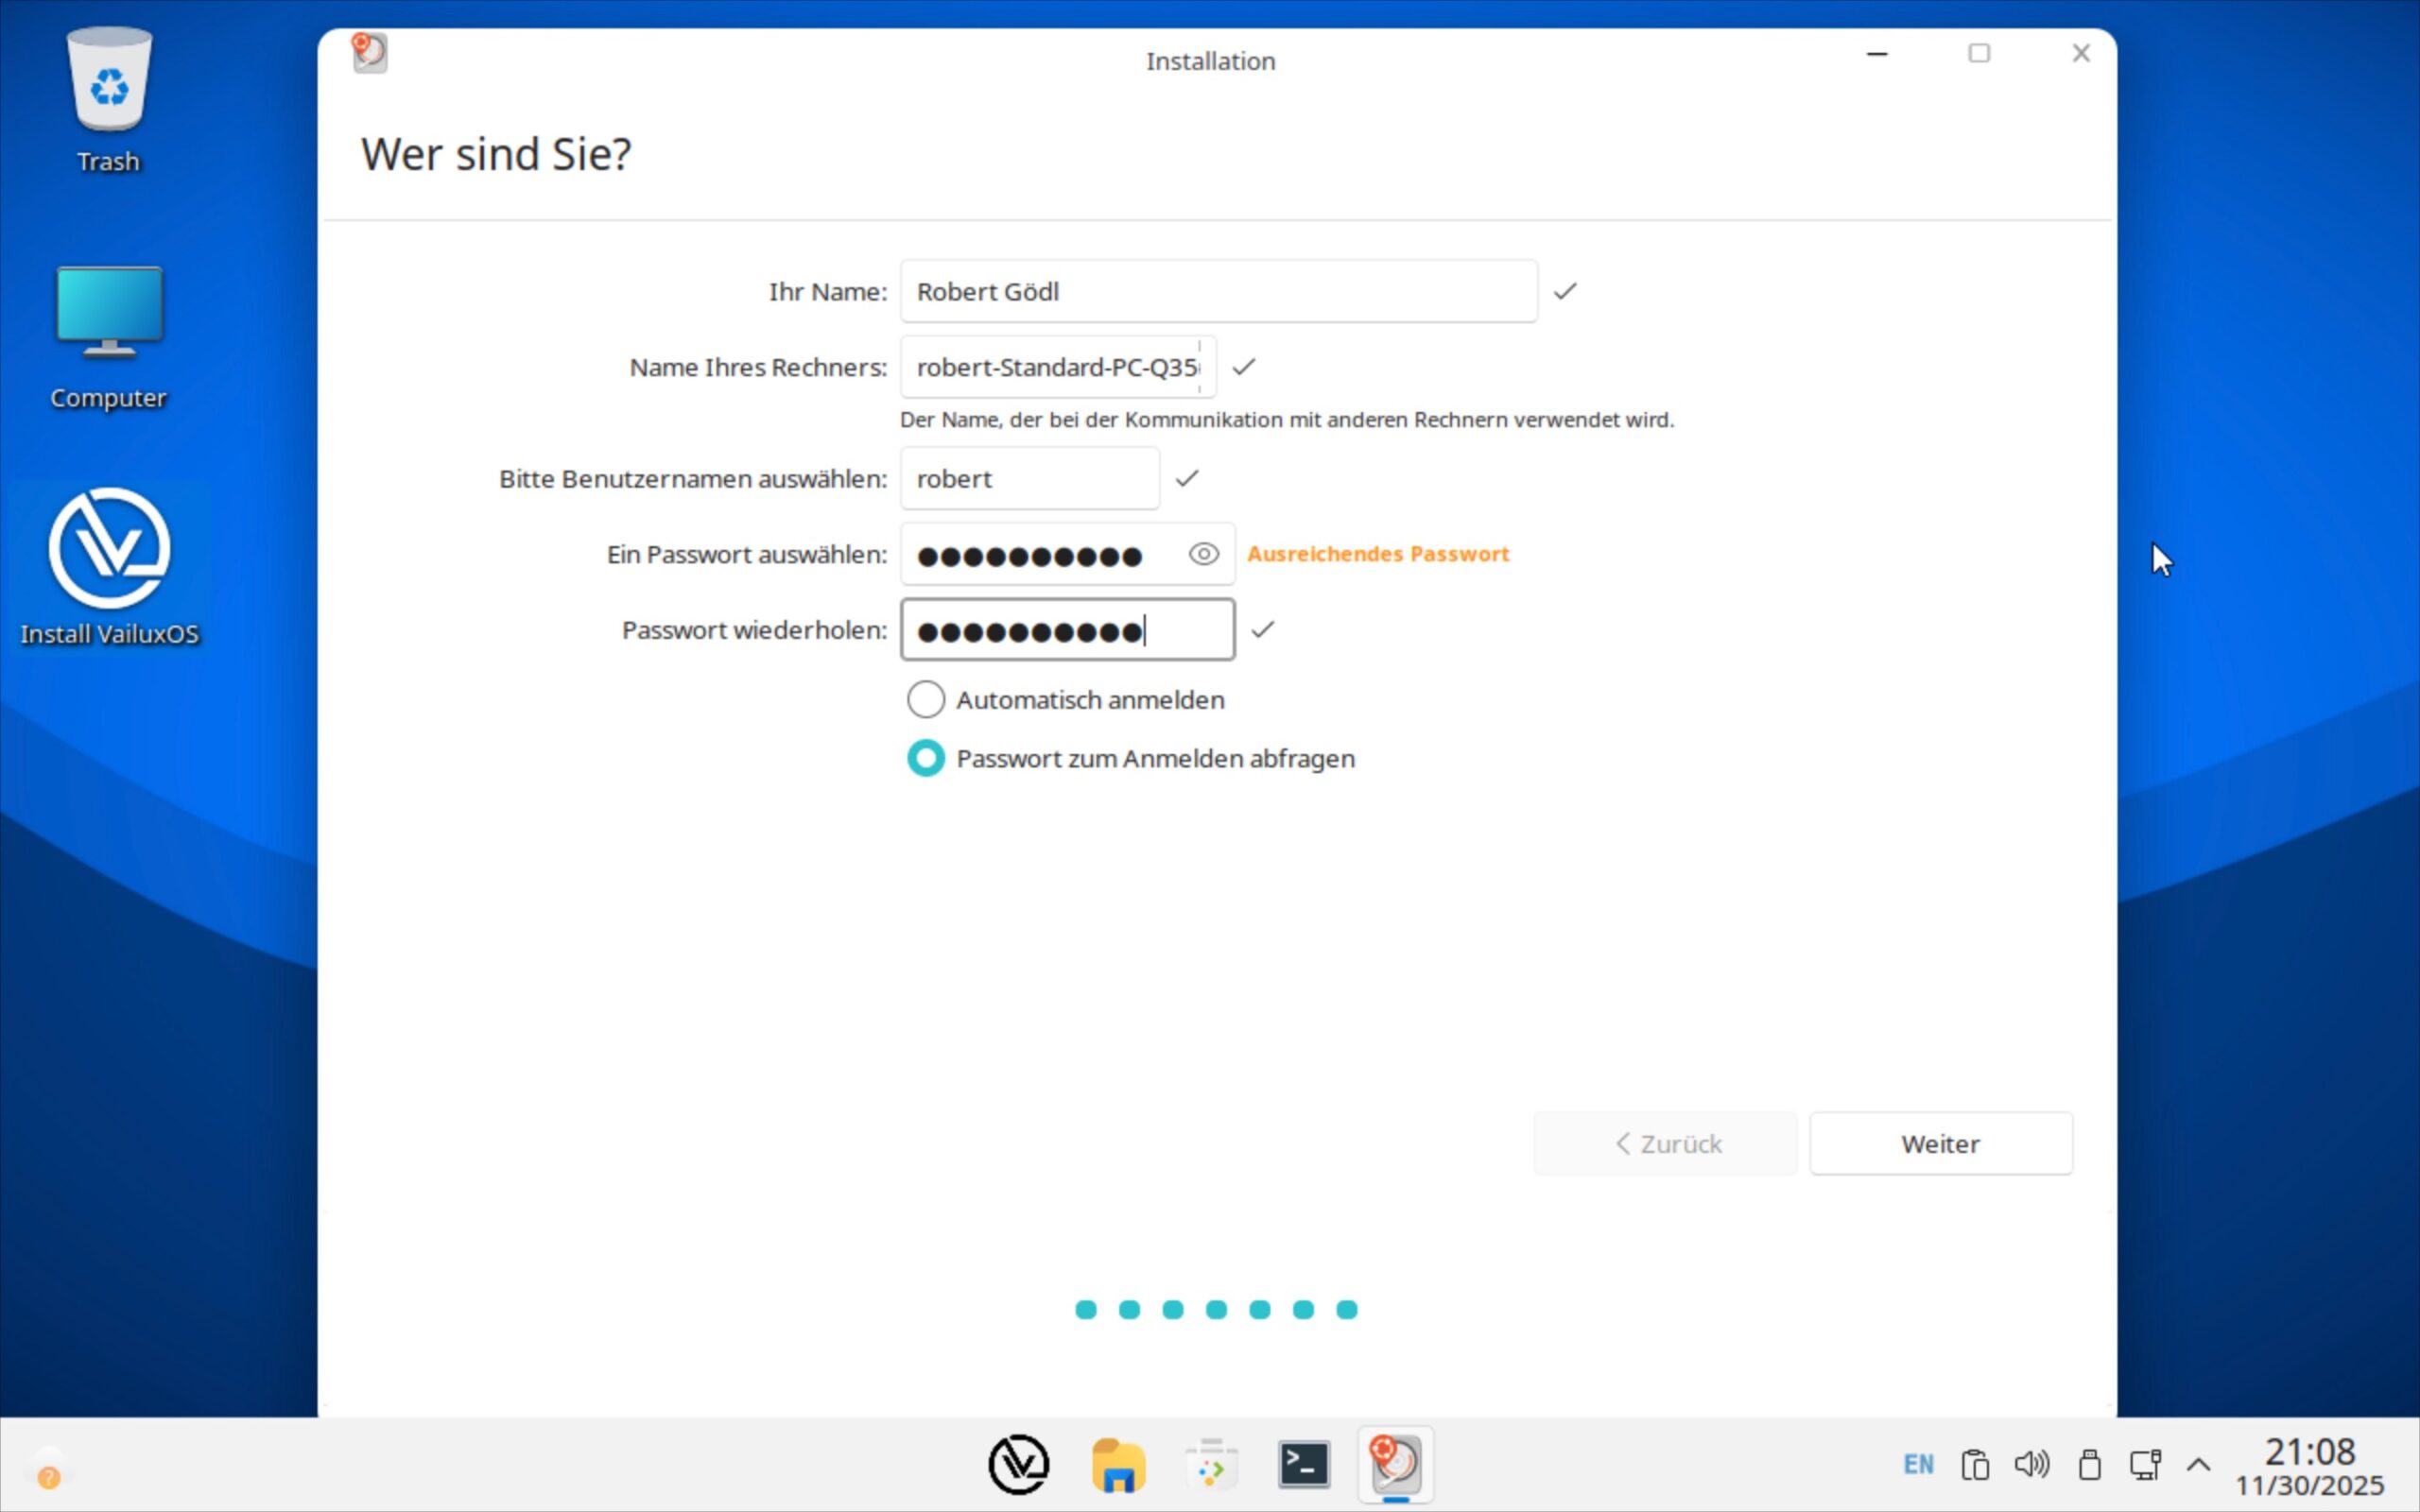This screenshot has height=1512, width=2420.
Task: Click the network icon in system tray
Action: pyautogui.click(x=2144, y=1465)
